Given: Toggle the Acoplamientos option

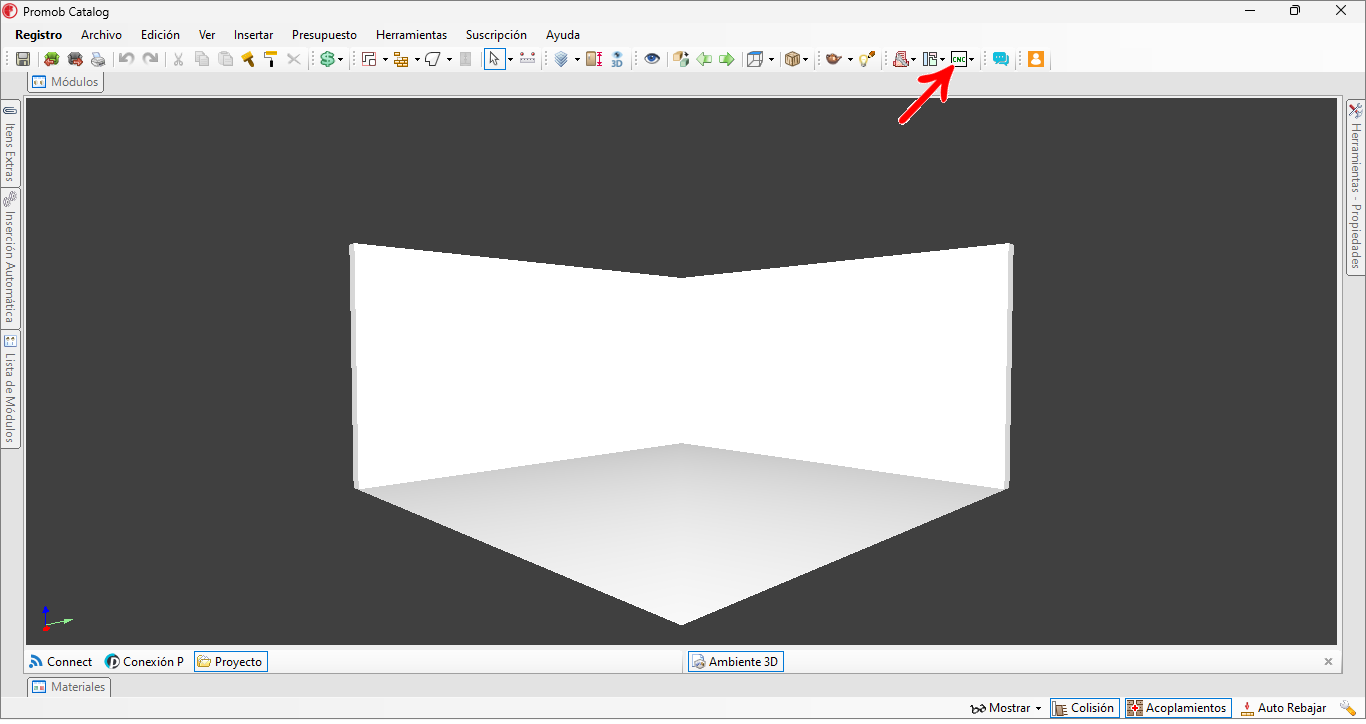Looking at the screenshot, I should (x=1177, y=708).
